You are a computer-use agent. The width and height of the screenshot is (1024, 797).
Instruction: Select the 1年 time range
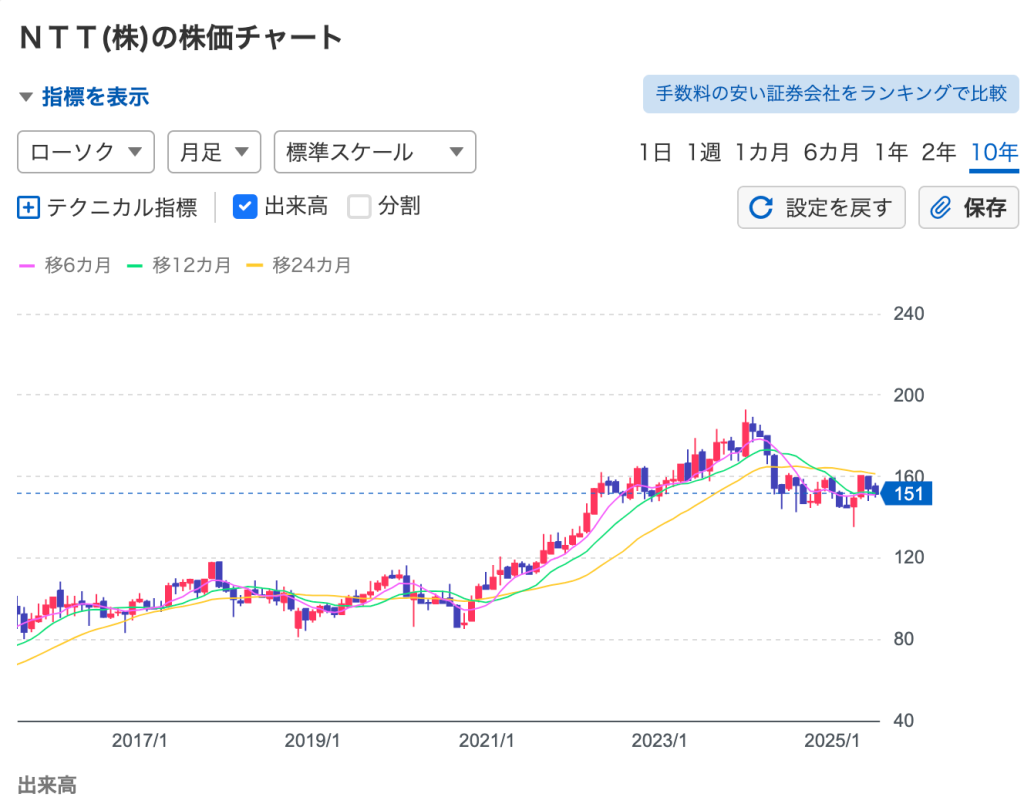[891, 152]
